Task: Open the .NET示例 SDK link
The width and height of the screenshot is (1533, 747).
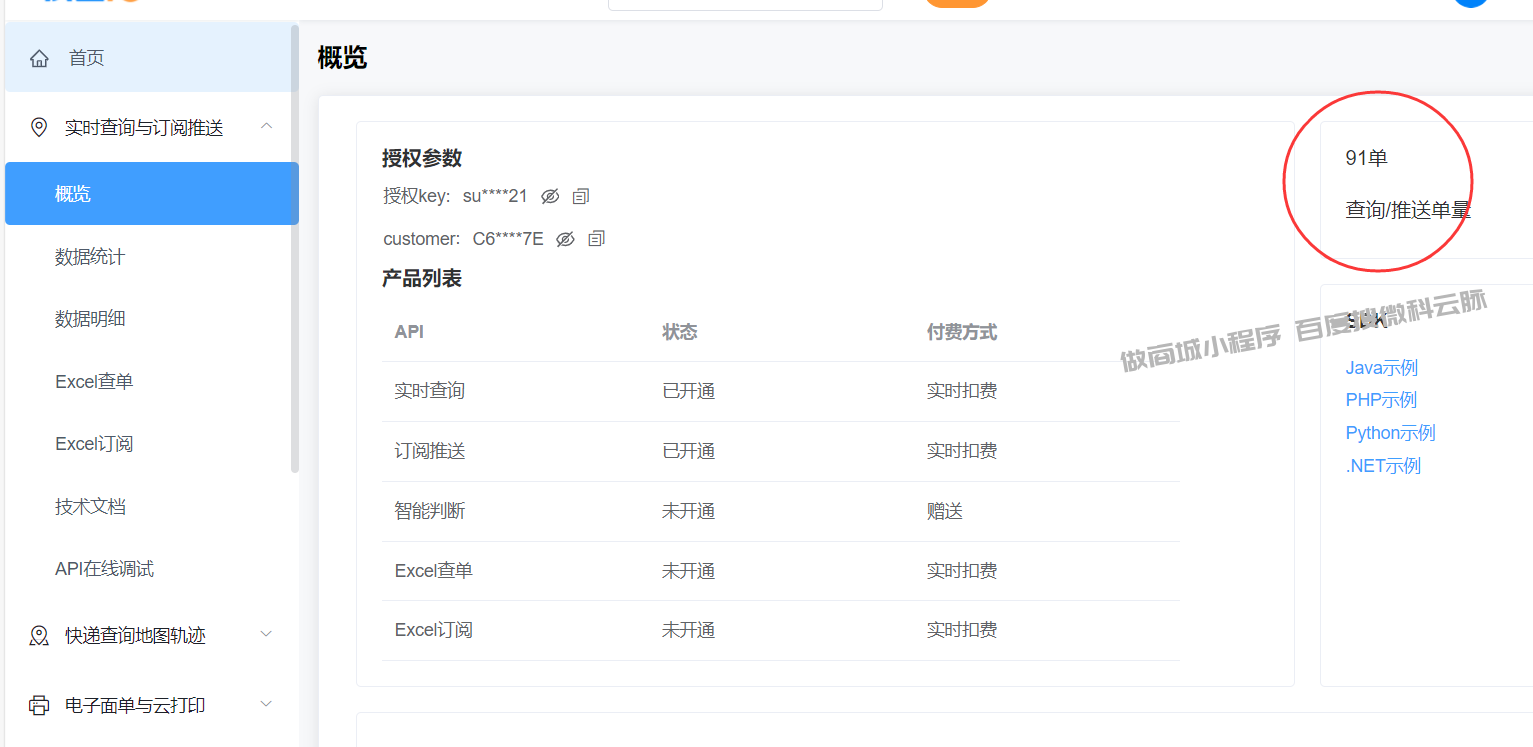Action: click(1383, 466)
